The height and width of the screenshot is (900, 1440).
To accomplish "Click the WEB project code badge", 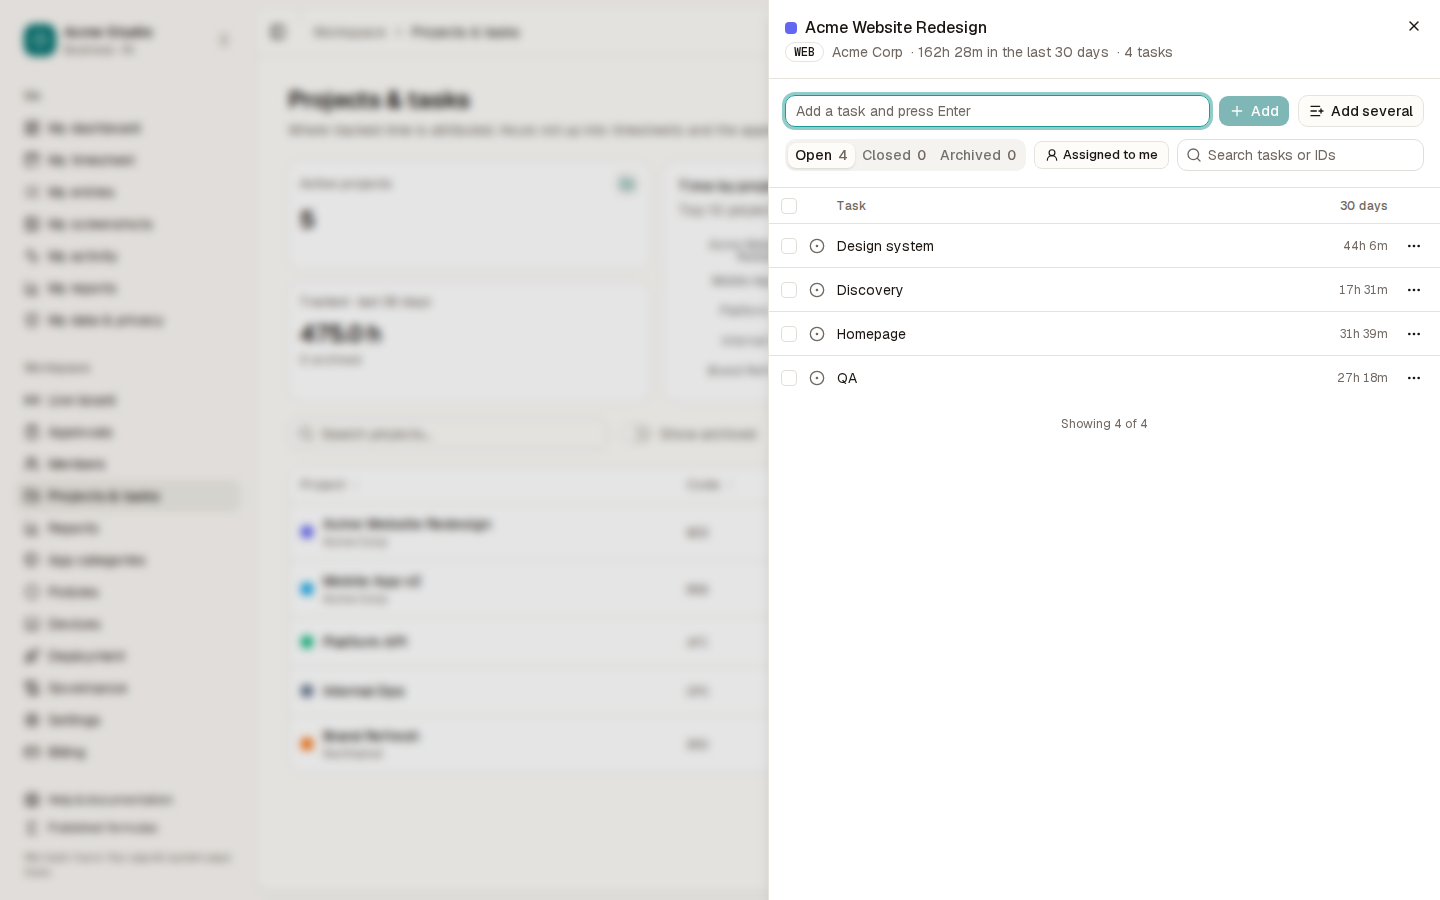I will (804, 52).
